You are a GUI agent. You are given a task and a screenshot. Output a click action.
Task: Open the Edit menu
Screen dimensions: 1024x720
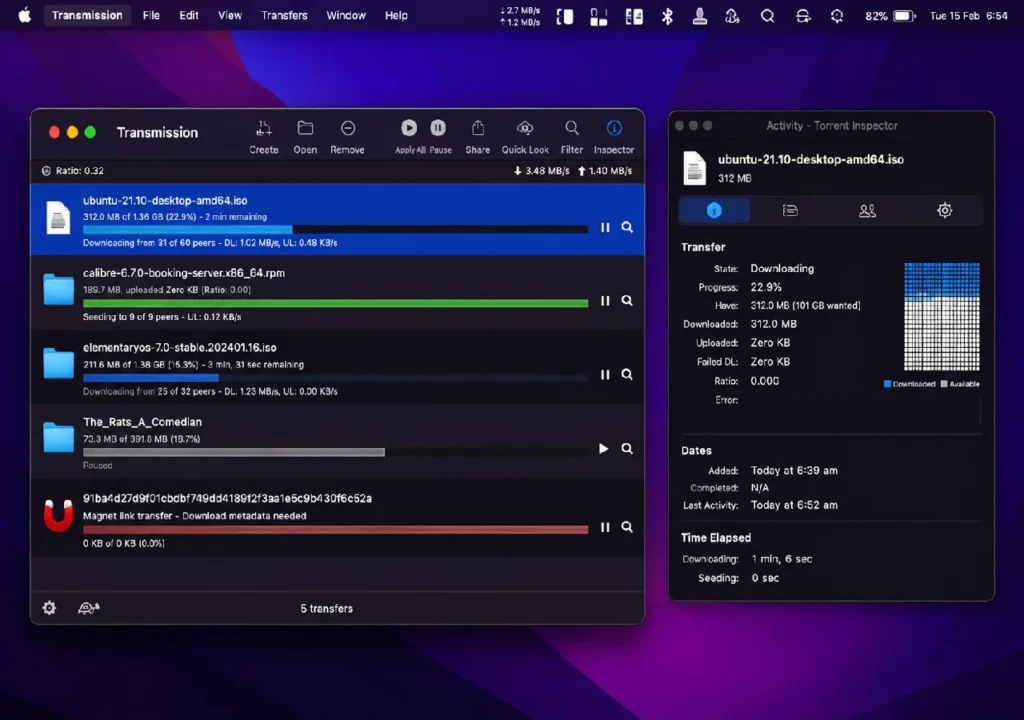[x=189, y=15]
